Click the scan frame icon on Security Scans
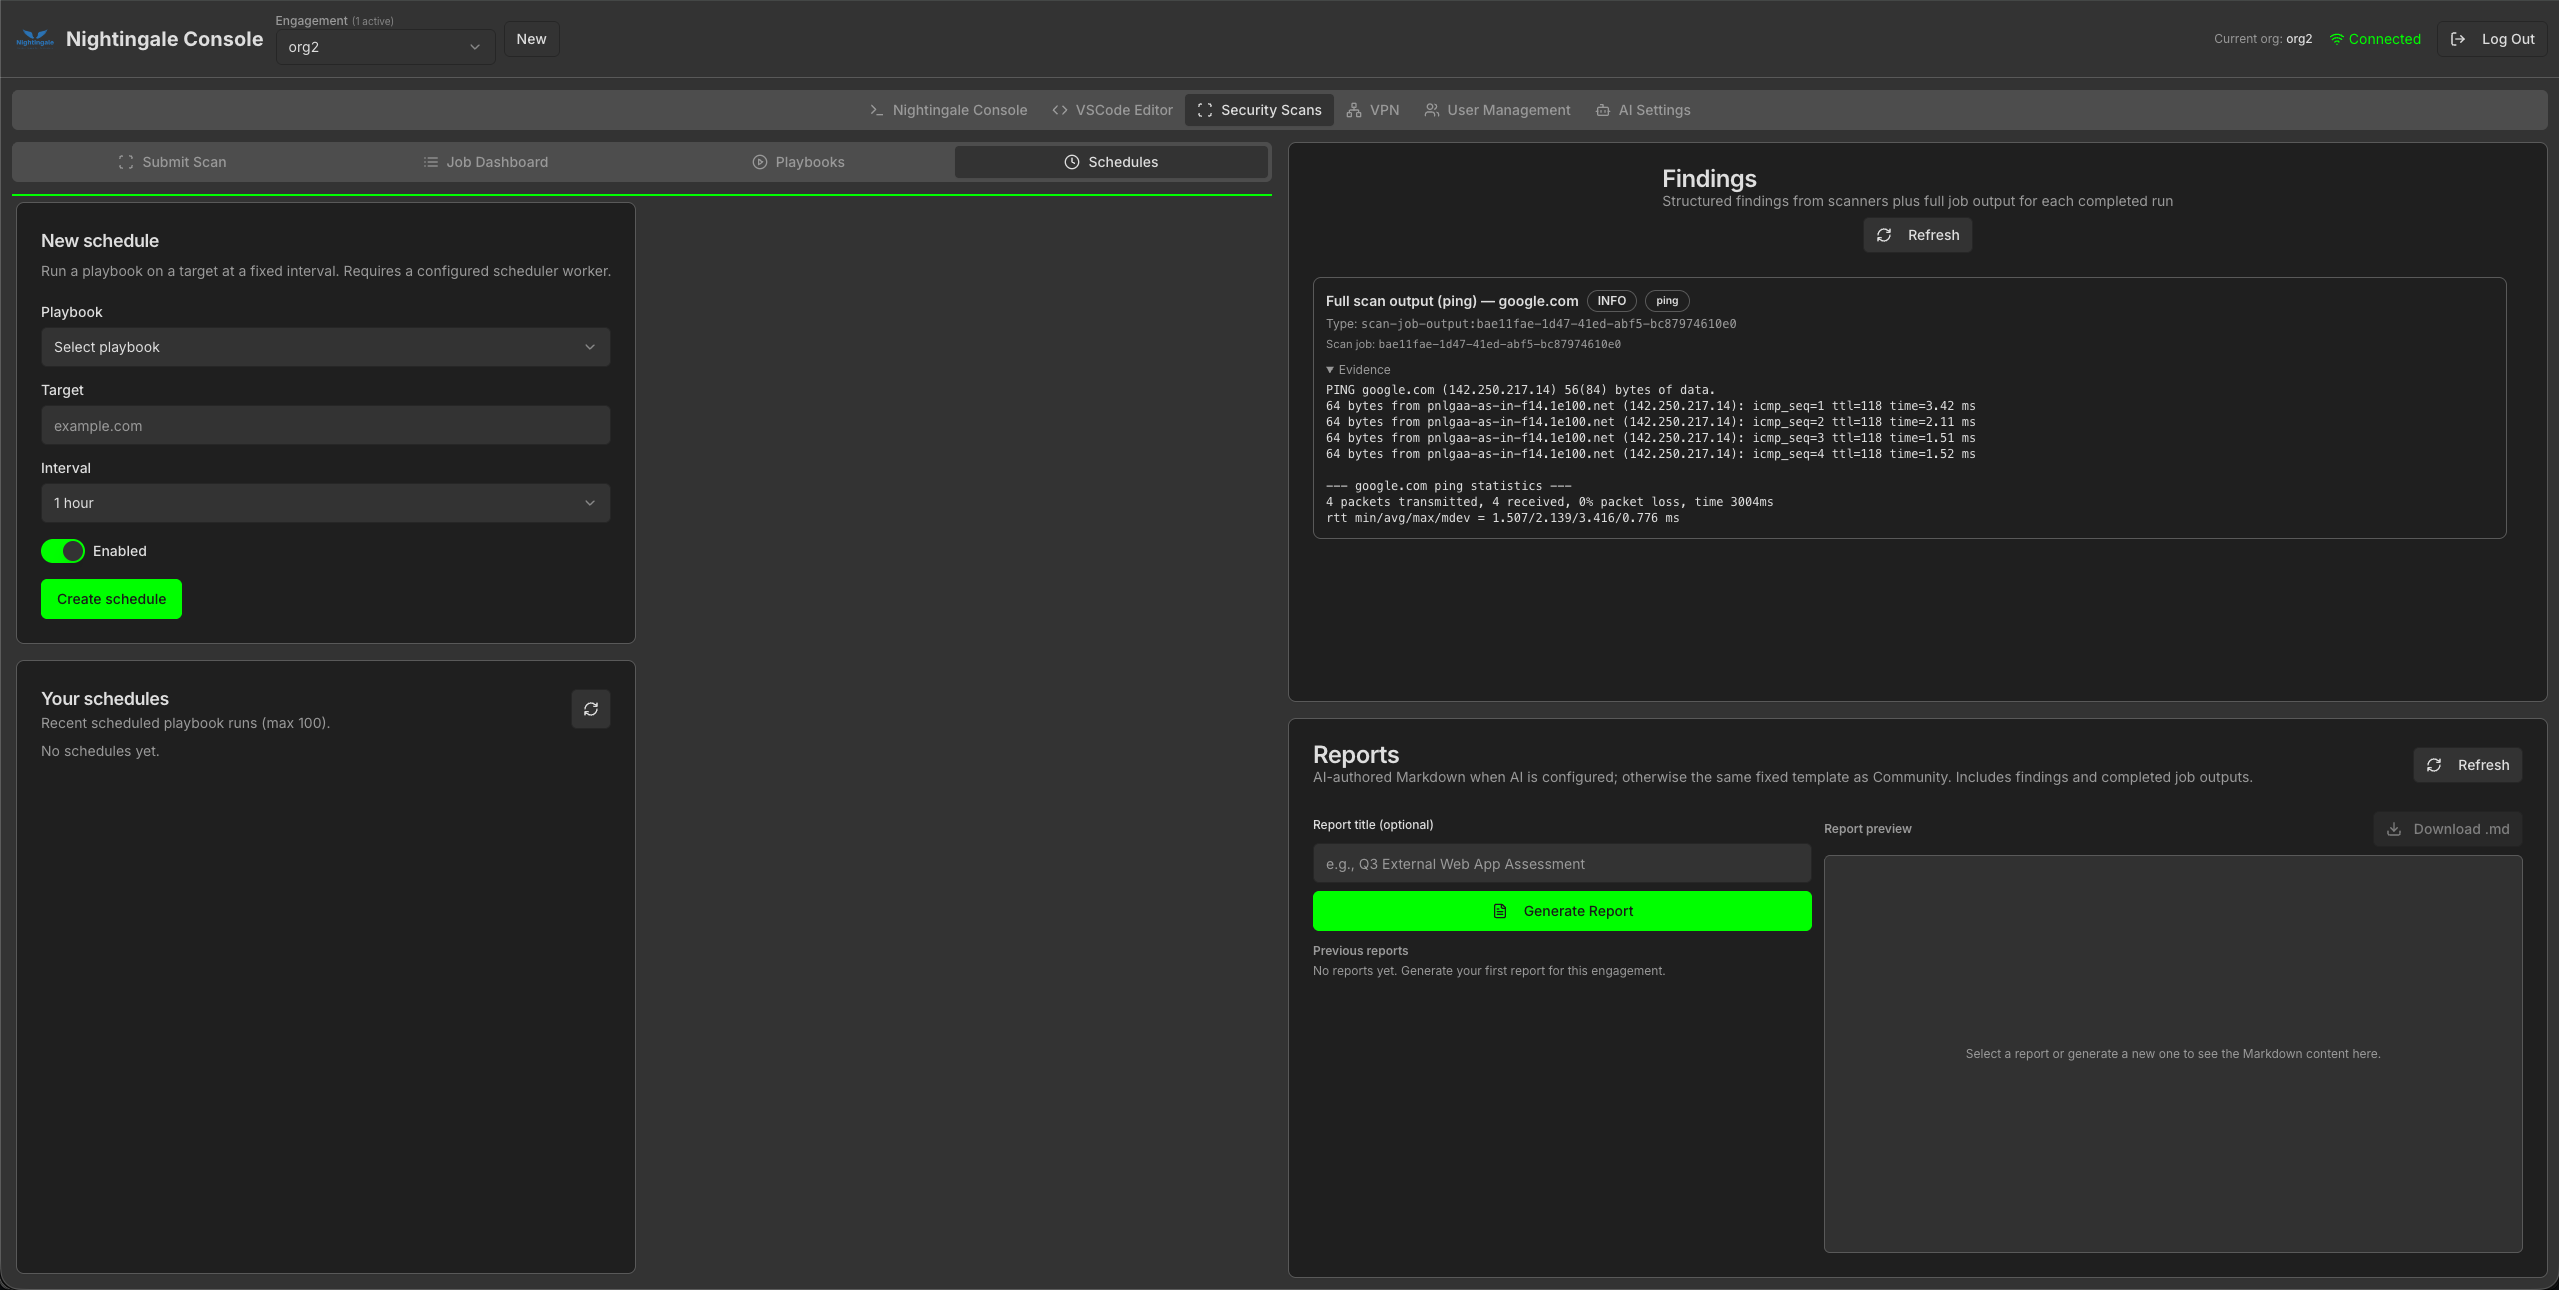The image size is (2559, 1290). (1205, 110)
